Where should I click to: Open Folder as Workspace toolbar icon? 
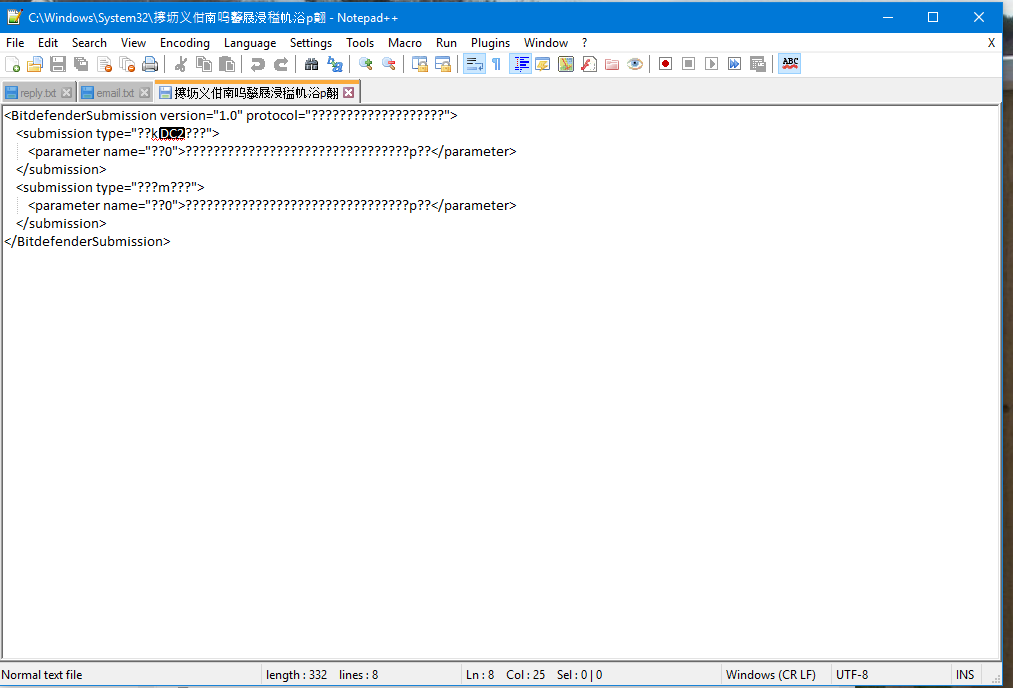pyautogui.click(x=612, y=64)
